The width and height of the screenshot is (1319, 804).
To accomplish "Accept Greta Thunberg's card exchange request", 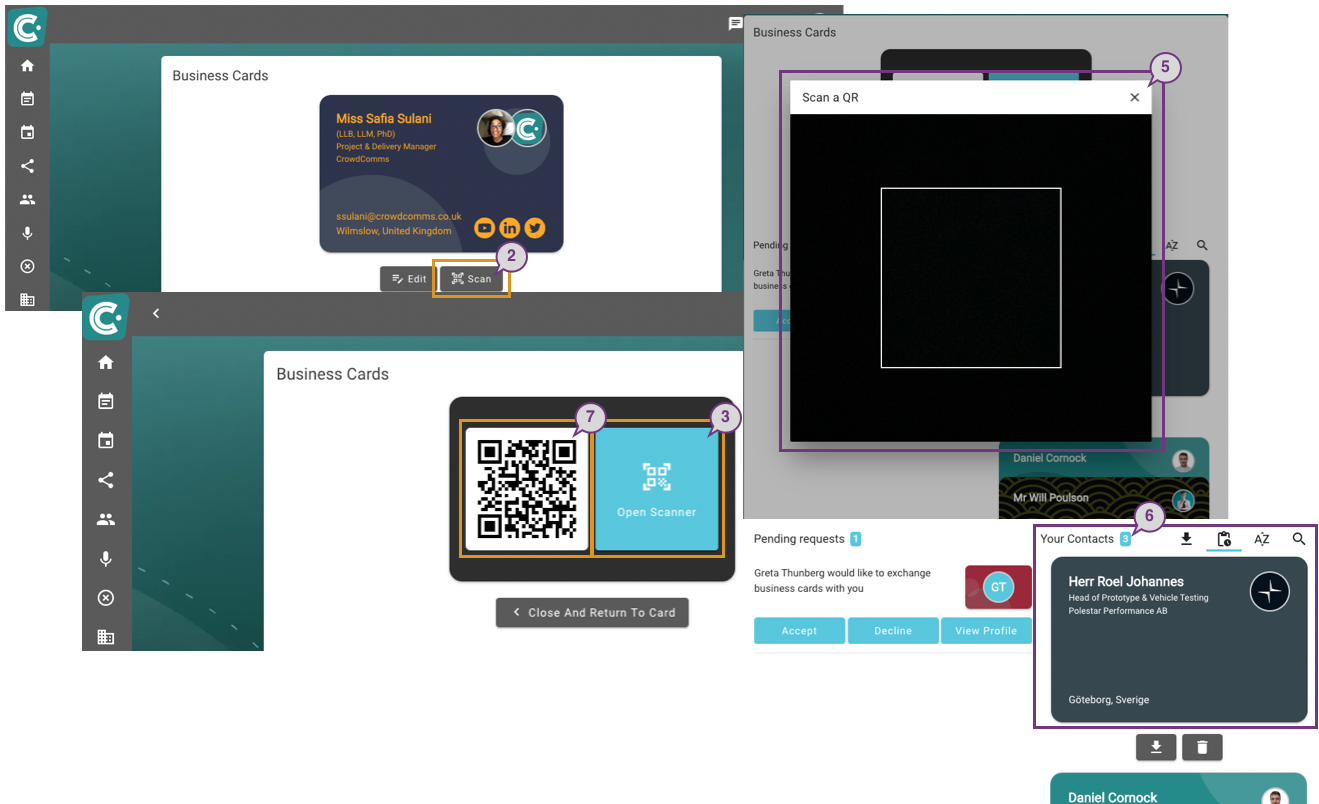I will 799,631.
